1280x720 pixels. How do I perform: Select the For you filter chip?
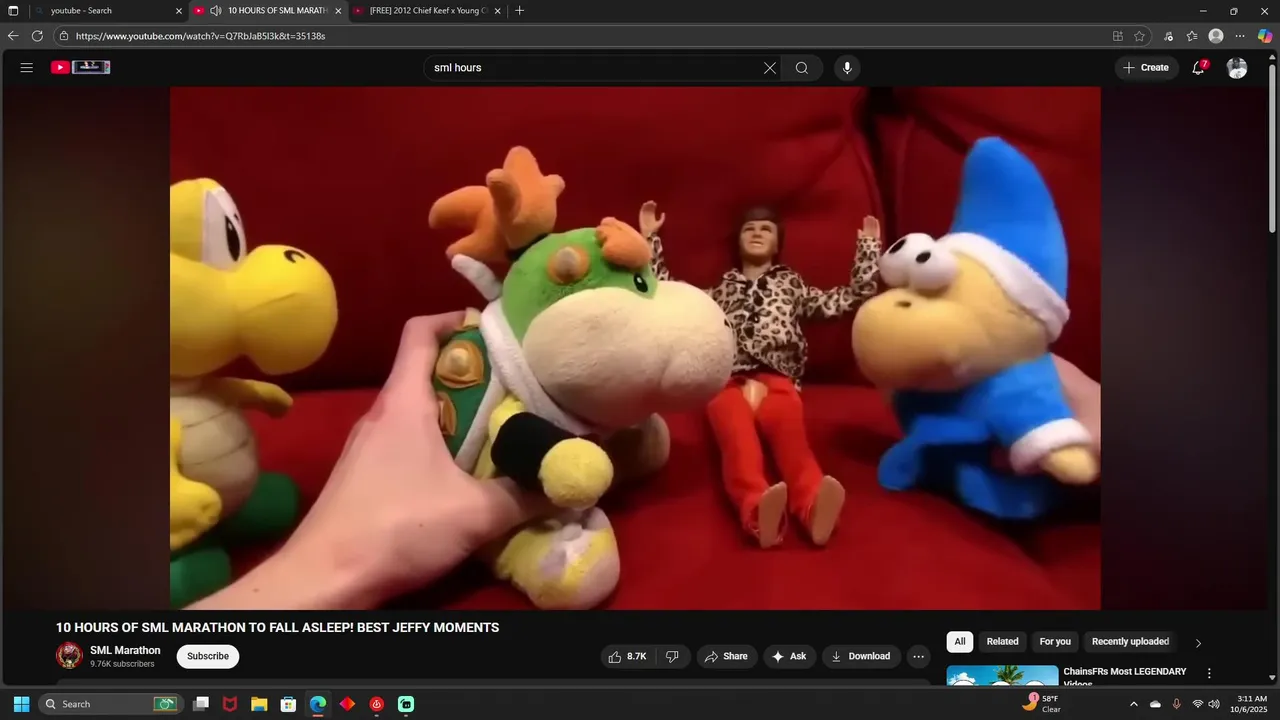tap(1055, 642)
